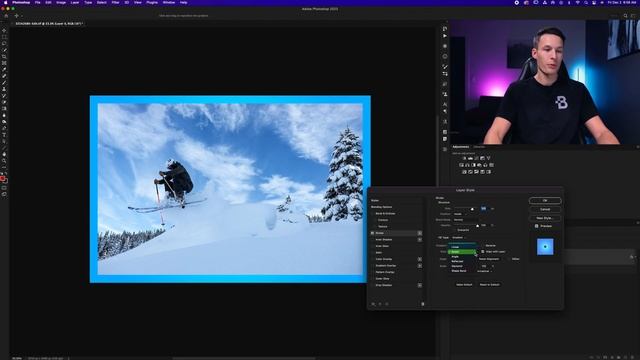Delete effect with Layer Style trash icon
This screenshot has width=640, height=360.
point(422,304)
